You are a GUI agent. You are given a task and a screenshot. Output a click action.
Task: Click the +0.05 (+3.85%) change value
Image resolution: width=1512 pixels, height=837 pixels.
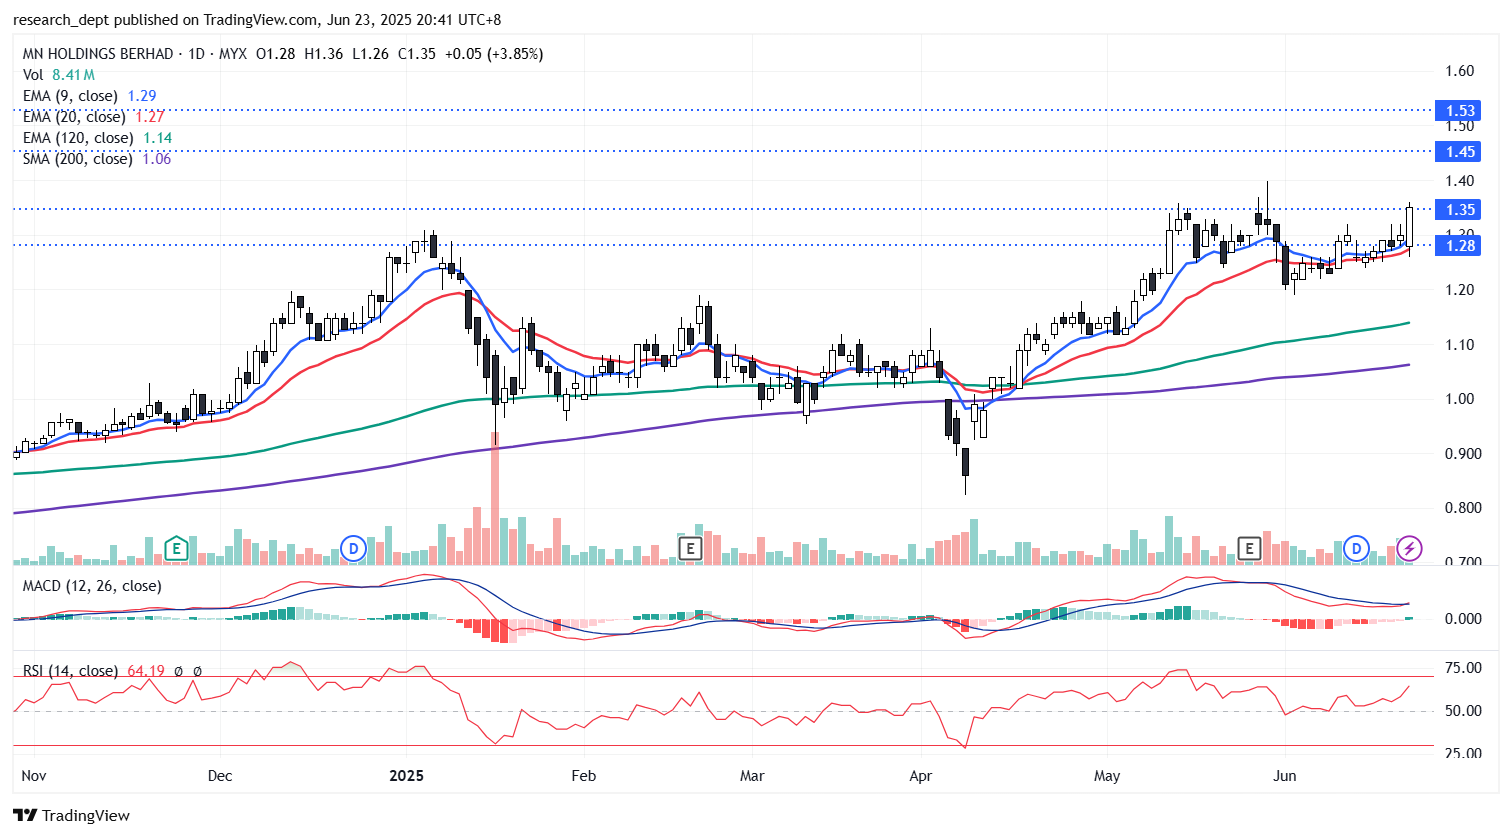point(494,54)
